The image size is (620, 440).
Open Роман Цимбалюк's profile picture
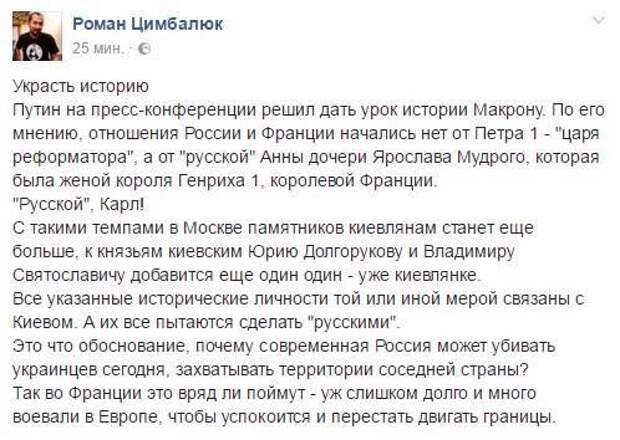37,36
